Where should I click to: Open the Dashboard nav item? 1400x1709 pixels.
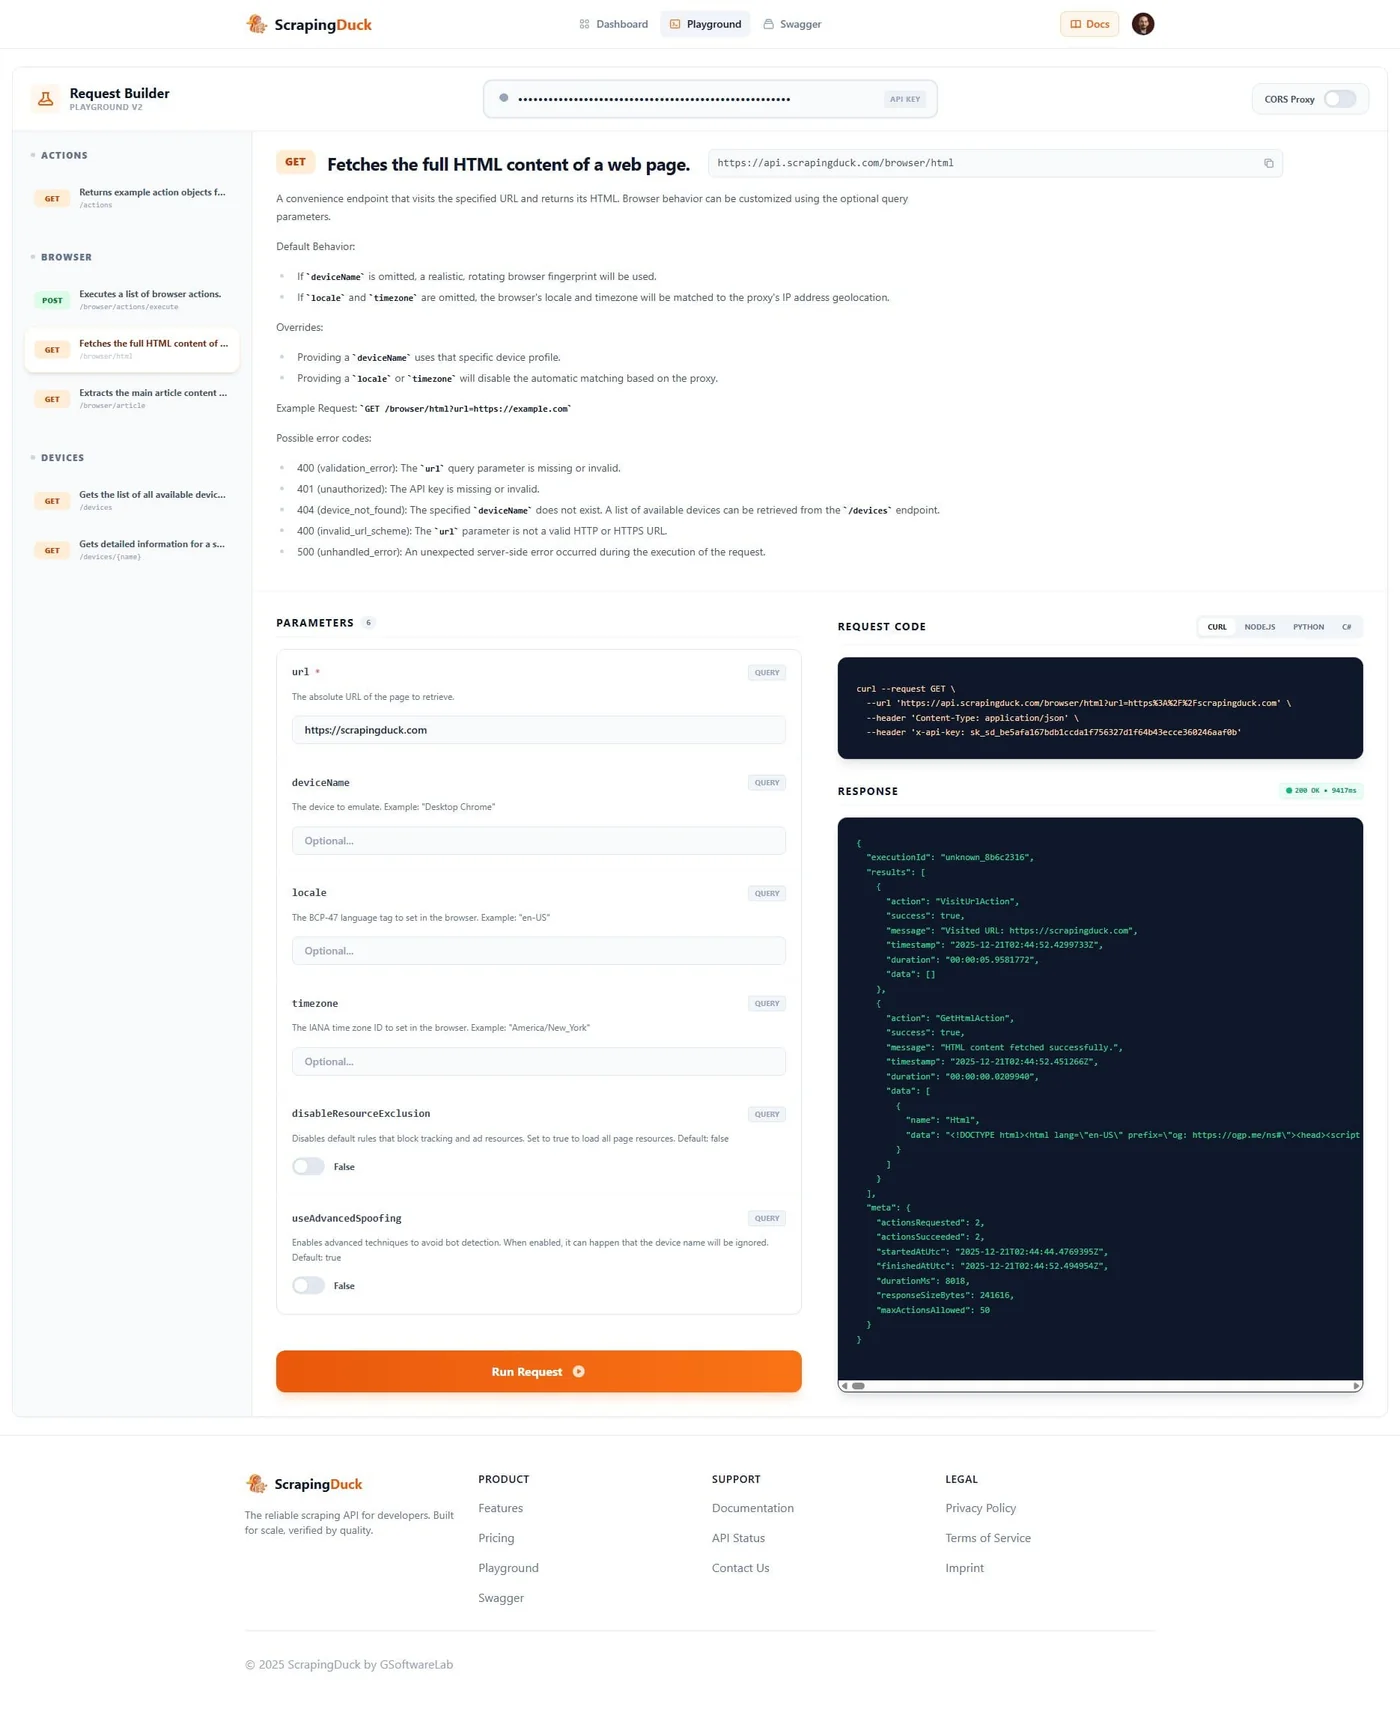pyautogui.click(x=614, y=24)
